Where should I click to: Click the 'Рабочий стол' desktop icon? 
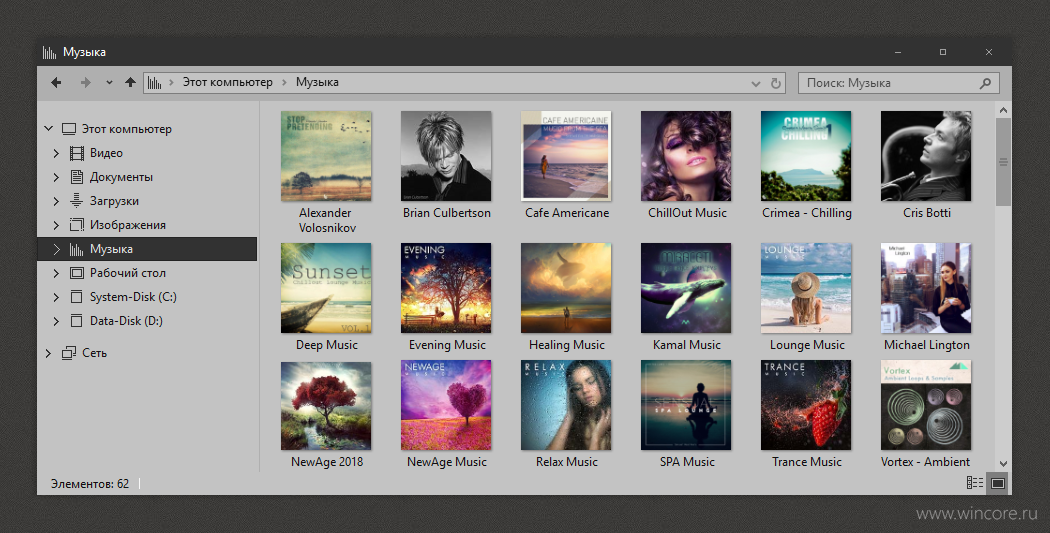tap(77, 273)
